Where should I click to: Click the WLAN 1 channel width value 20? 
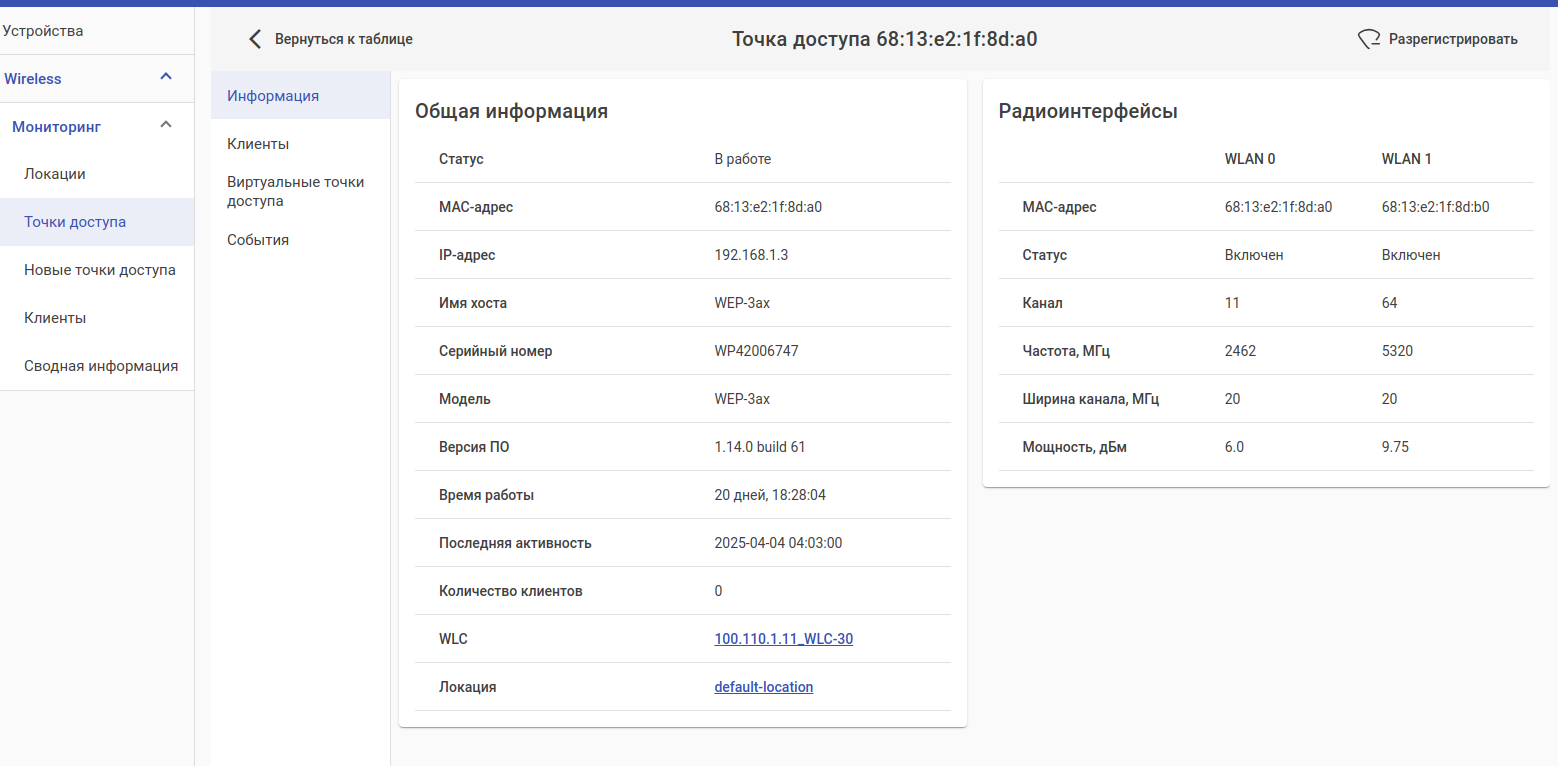1390,399
